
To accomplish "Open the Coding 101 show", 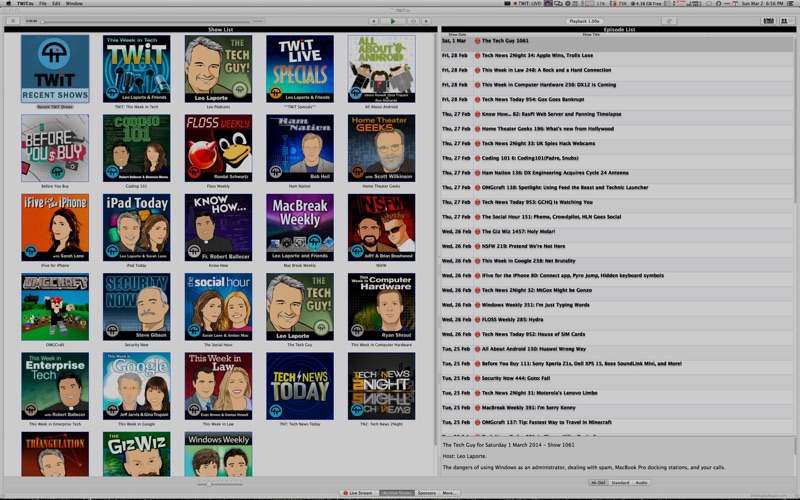I will (x=137, y=148).
